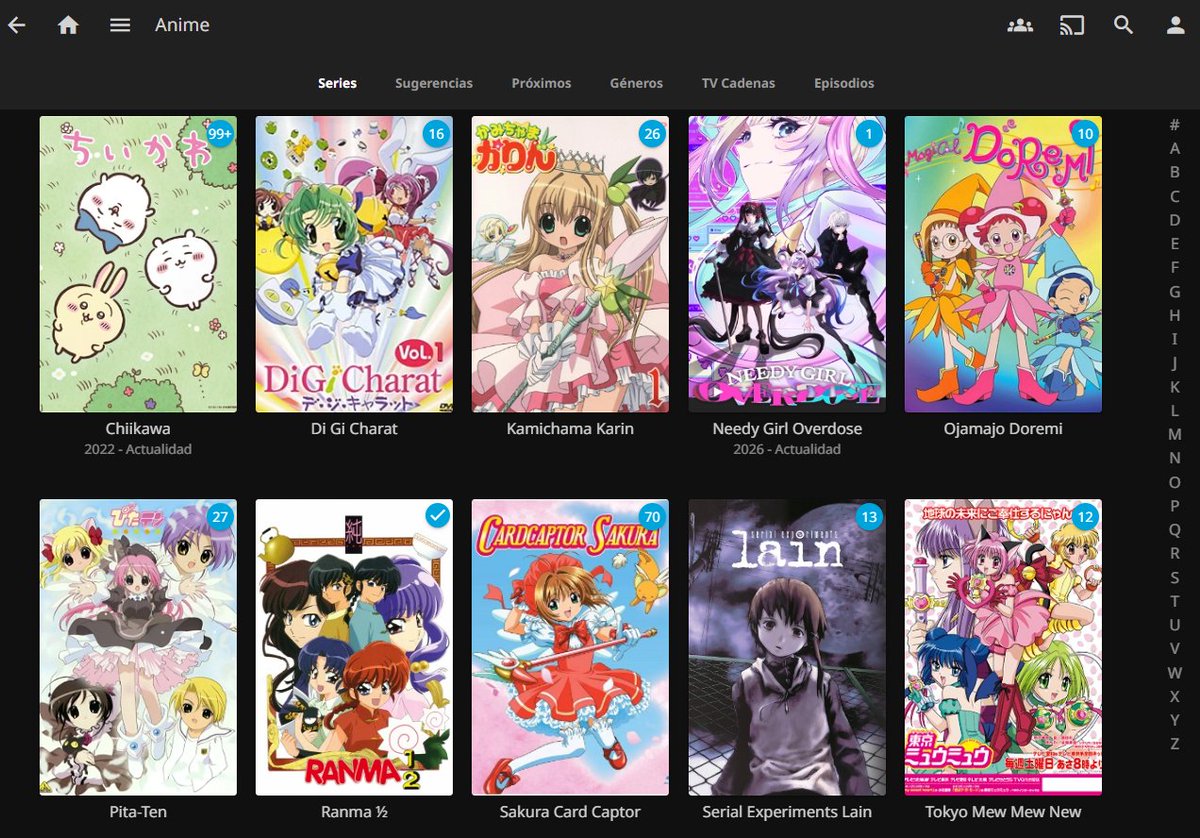Click the watched checkmark on Ranma ½
The height and width of the screenshot is (838, 1200).
437,515
